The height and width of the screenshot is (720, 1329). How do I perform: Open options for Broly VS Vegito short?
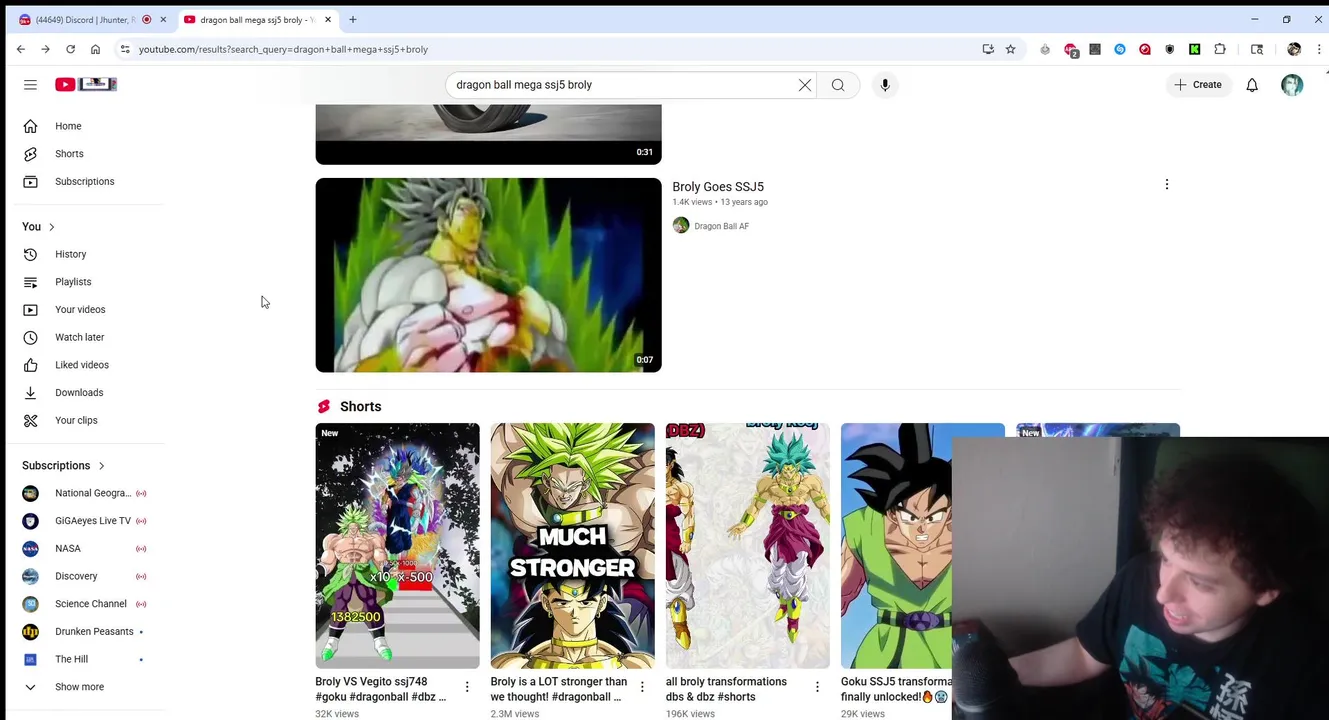point(467,687)
